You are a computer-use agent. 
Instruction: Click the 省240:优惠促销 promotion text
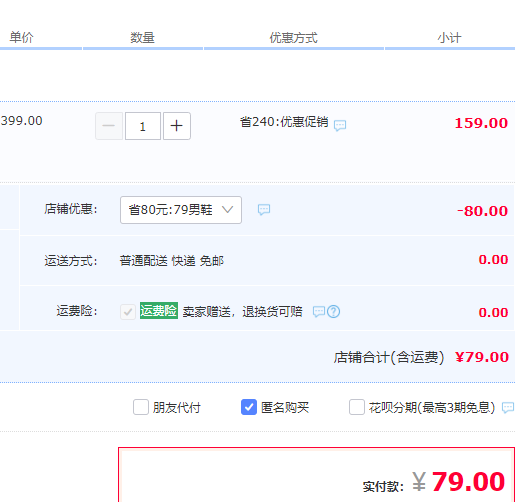coord(284,122)
